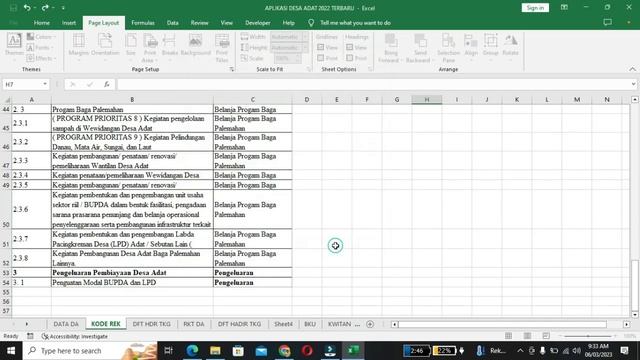Open the Developer ribbon tab
This screenshot has height=360, width=640.
coord(258,23)
